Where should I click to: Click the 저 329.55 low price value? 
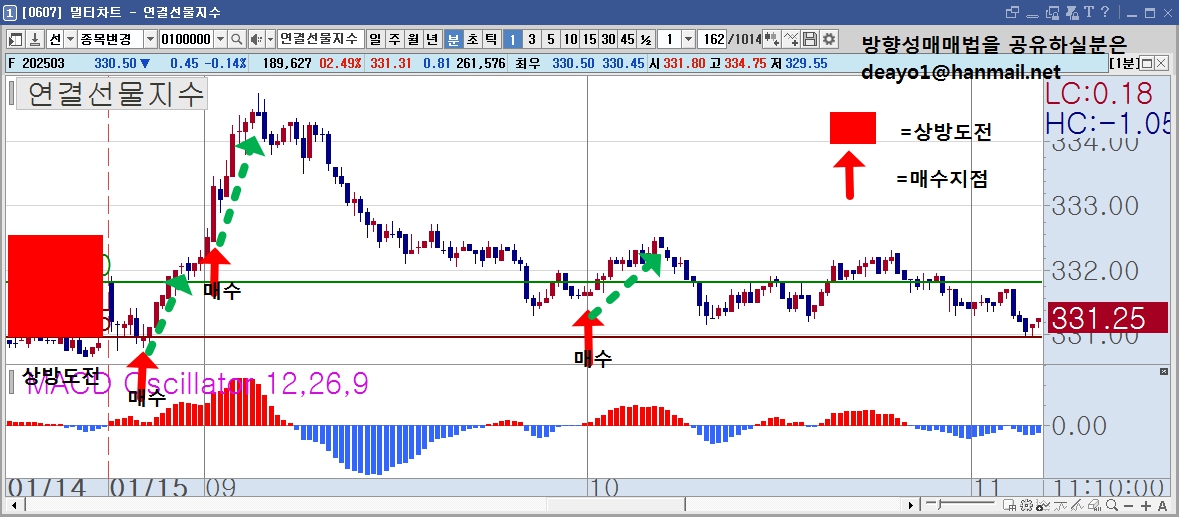799,64
